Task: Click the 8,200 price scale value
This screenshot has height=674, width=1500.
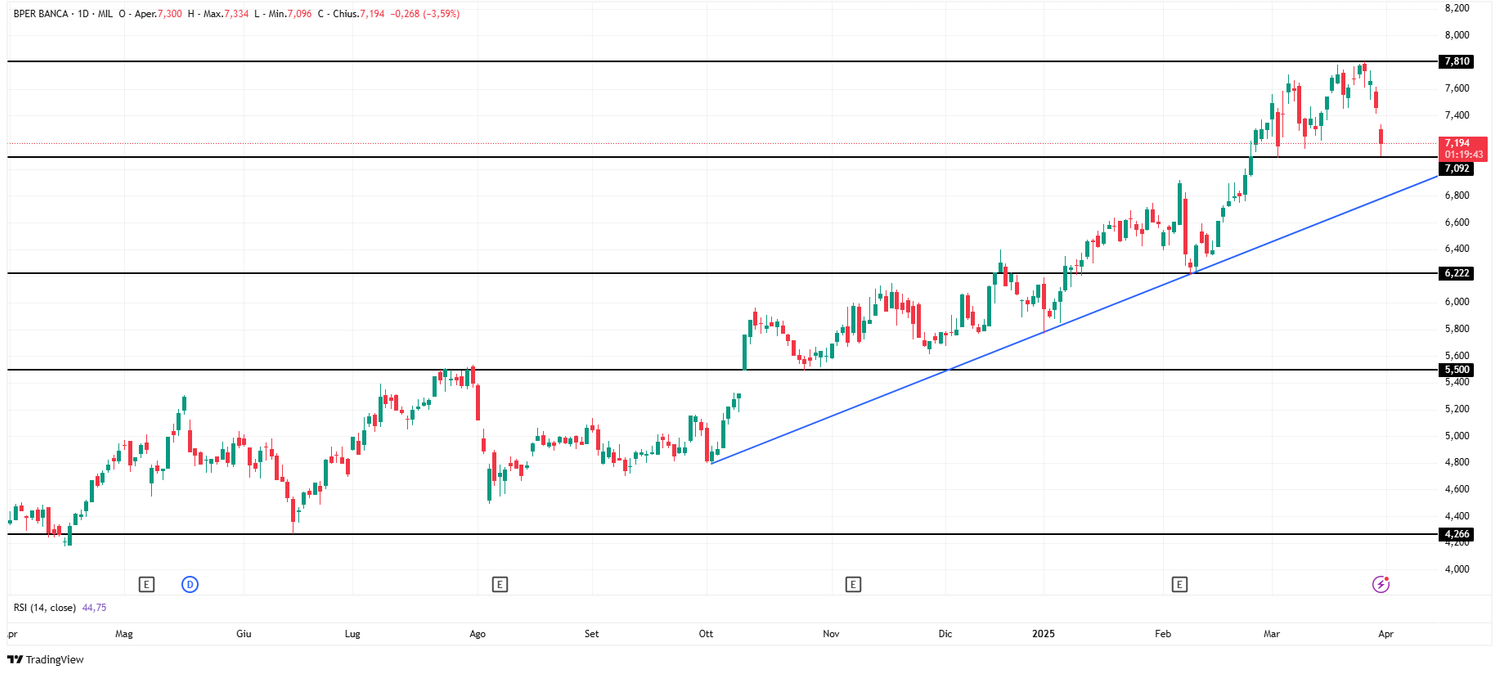Action: pyautogui.click(x=1457, y=8)
